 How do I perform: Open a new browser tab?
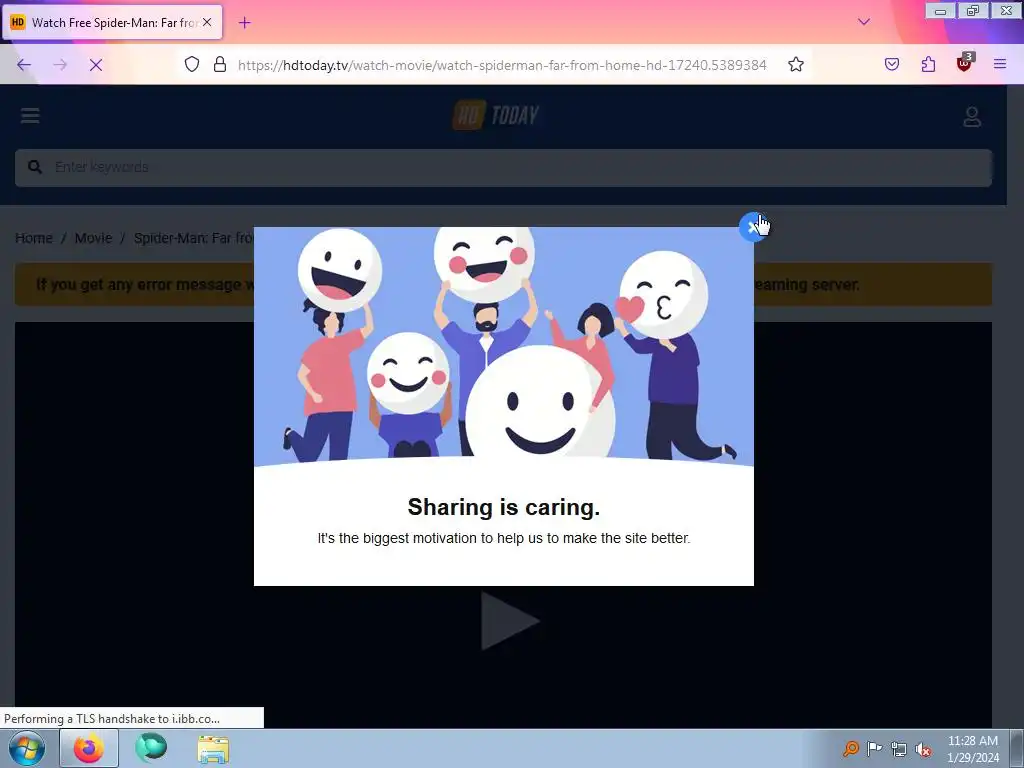pyautogui.click(x=244, y=23)
